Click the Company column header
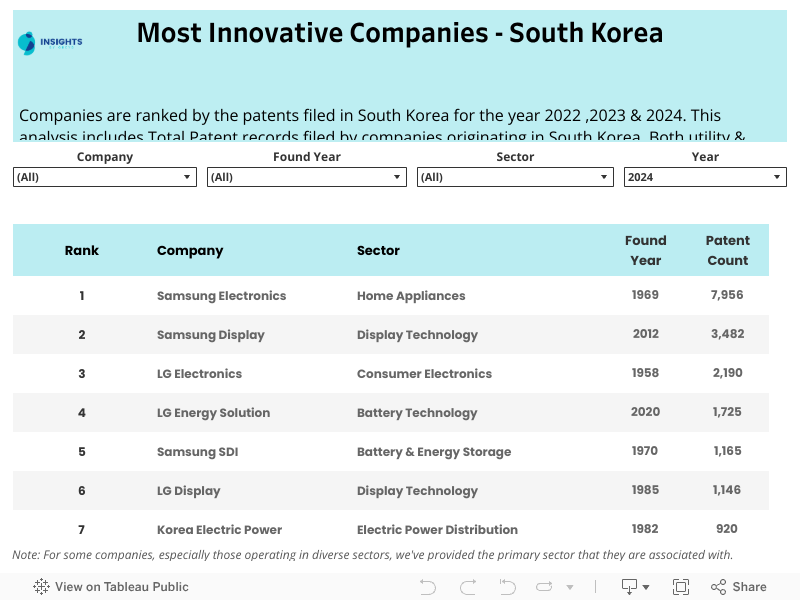This screenshot has height=600, width=800. (190, 251)
